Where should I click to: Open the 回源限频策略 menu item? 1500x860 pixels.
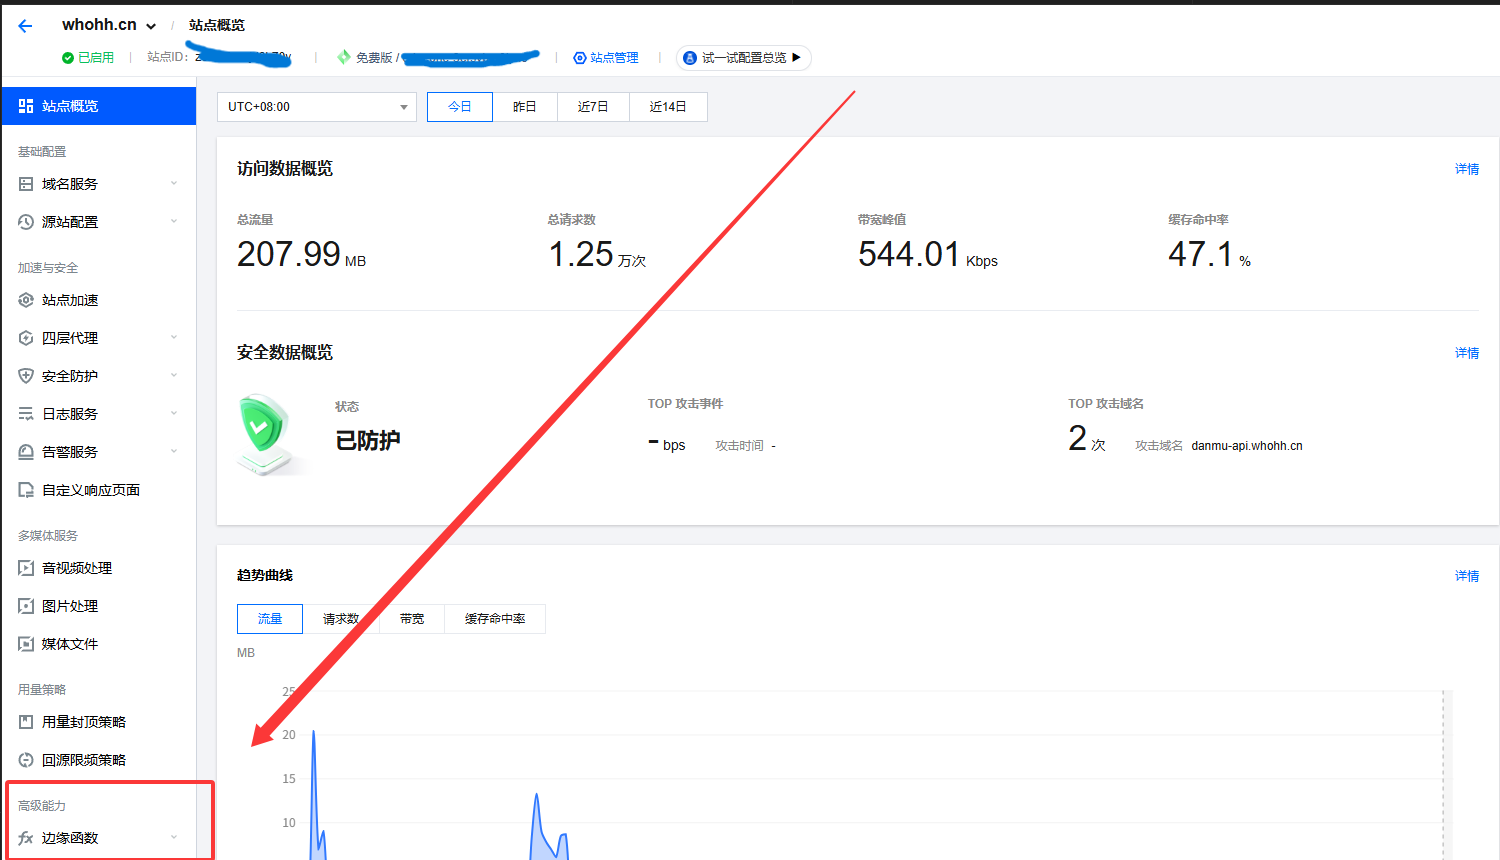(99, 760)
